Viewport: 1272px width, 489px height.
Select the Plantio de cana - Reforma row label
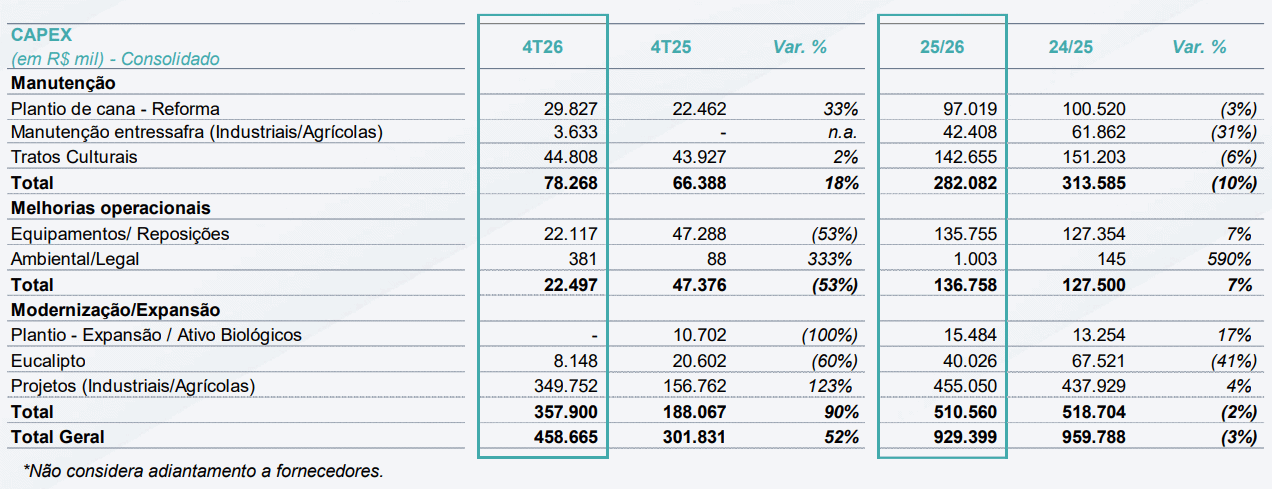click(x=115, y=108)
